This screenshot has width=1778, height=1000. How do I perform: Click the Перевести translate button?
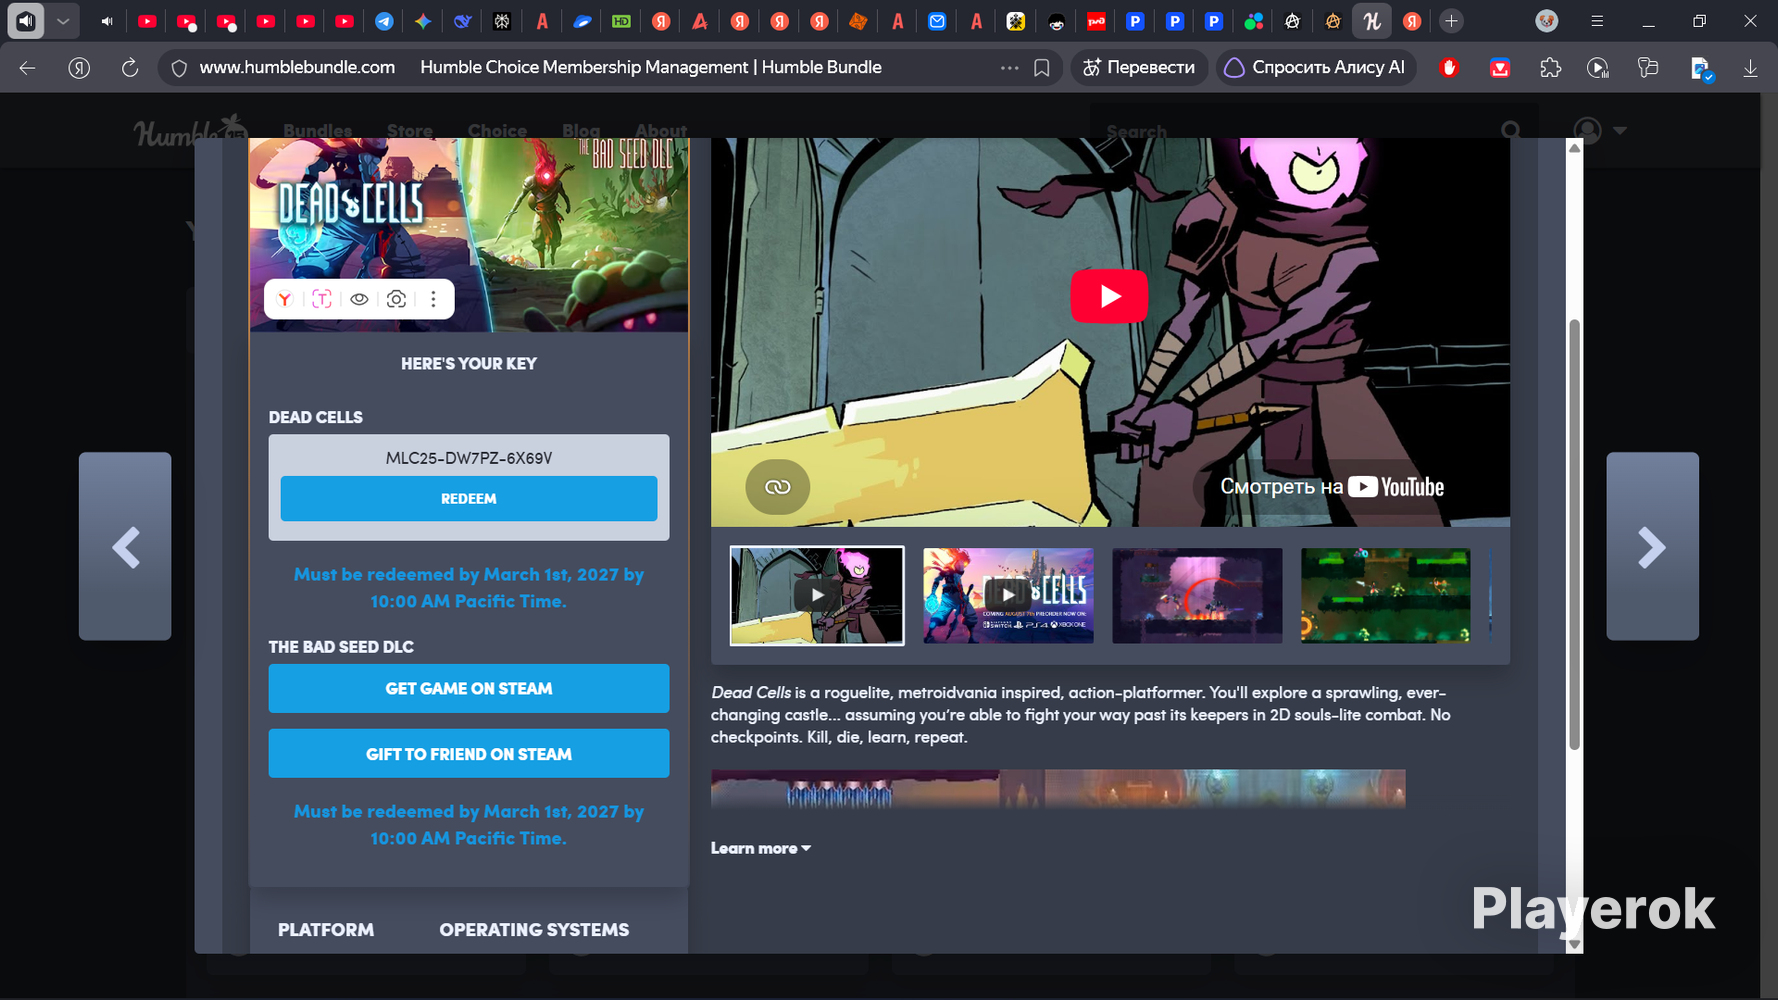point(1139,68)
